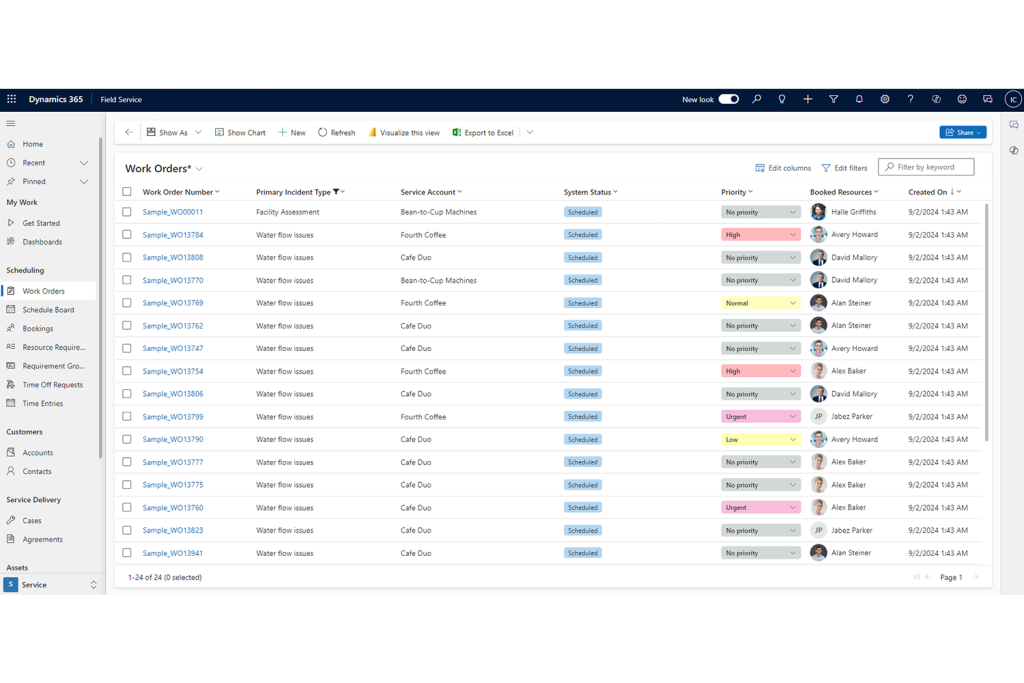Open Urgent priority selector for Sample_WO13799
1024x683 pixels.
pos(761,417)
